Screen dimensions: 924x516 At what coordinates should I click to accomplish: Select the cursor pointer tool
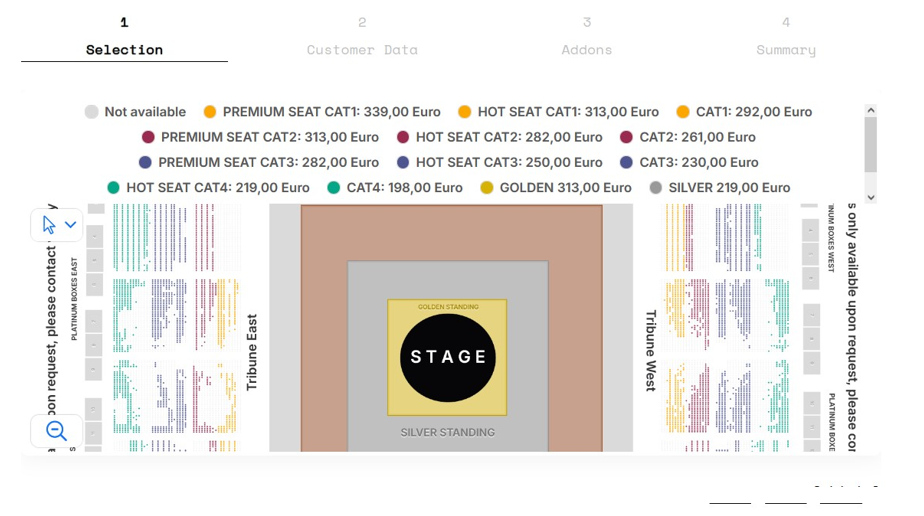tap(49, 224)
